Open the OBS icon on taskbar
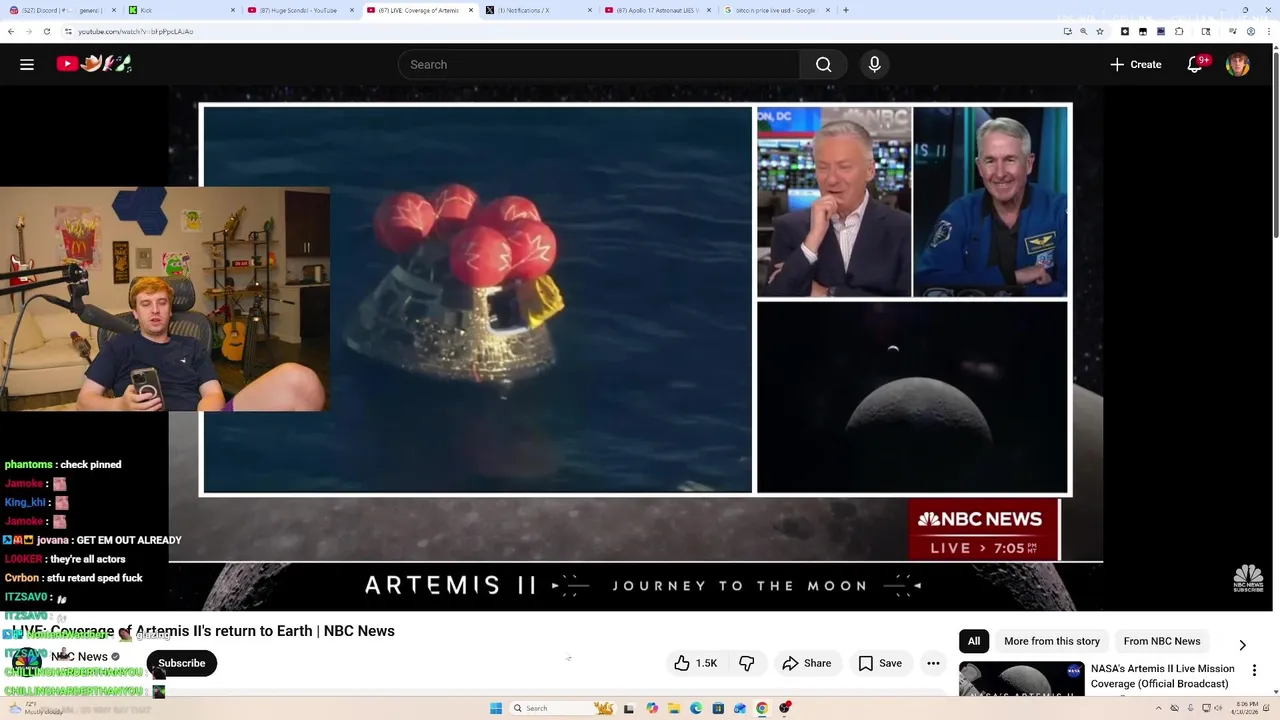 pyautogui.click(x=785, y=708)
